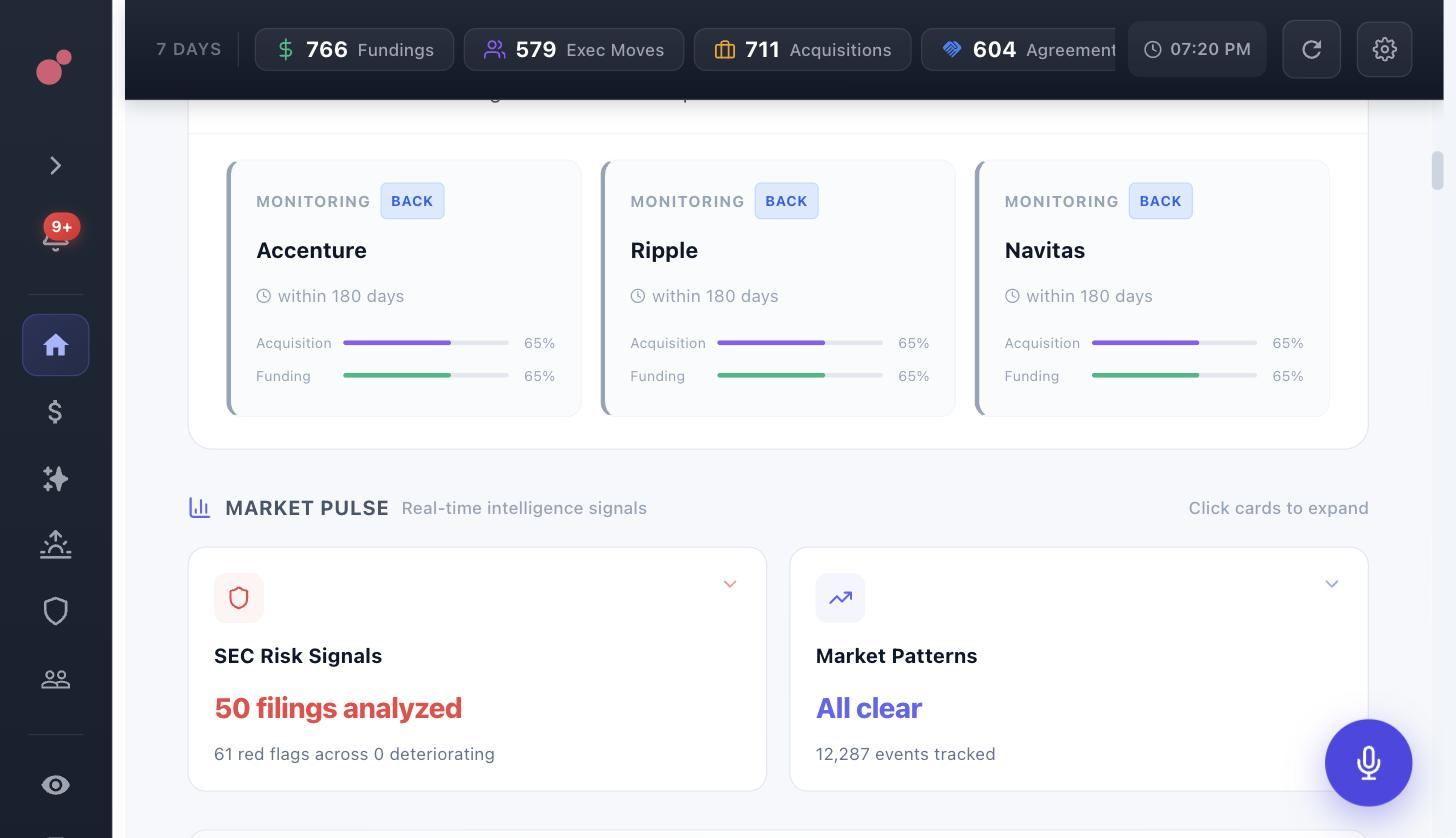Refresh data with the reload icon
Image resolution: width=1456 pixels, height=838 pixels.
[x=1311, y=49]
